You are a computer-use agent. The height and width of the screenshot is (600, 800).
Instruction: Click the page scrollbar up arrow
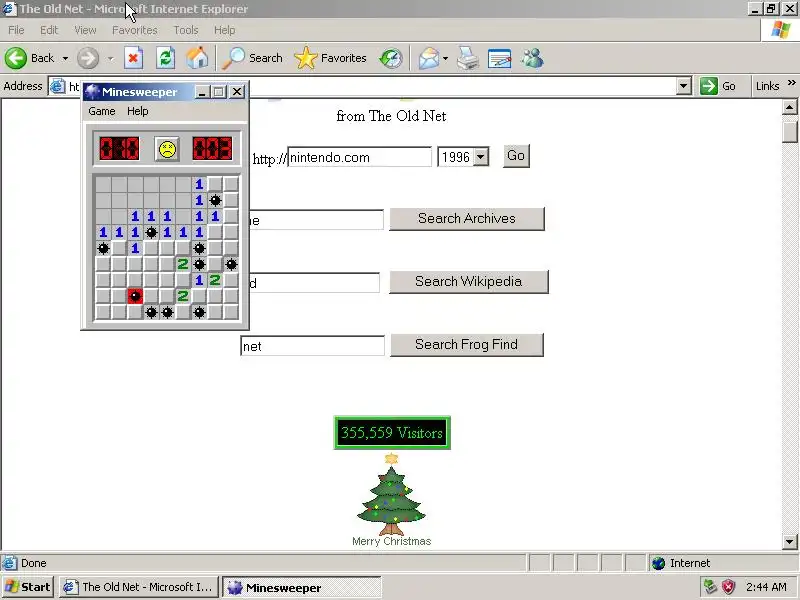[x=789, y=107]
